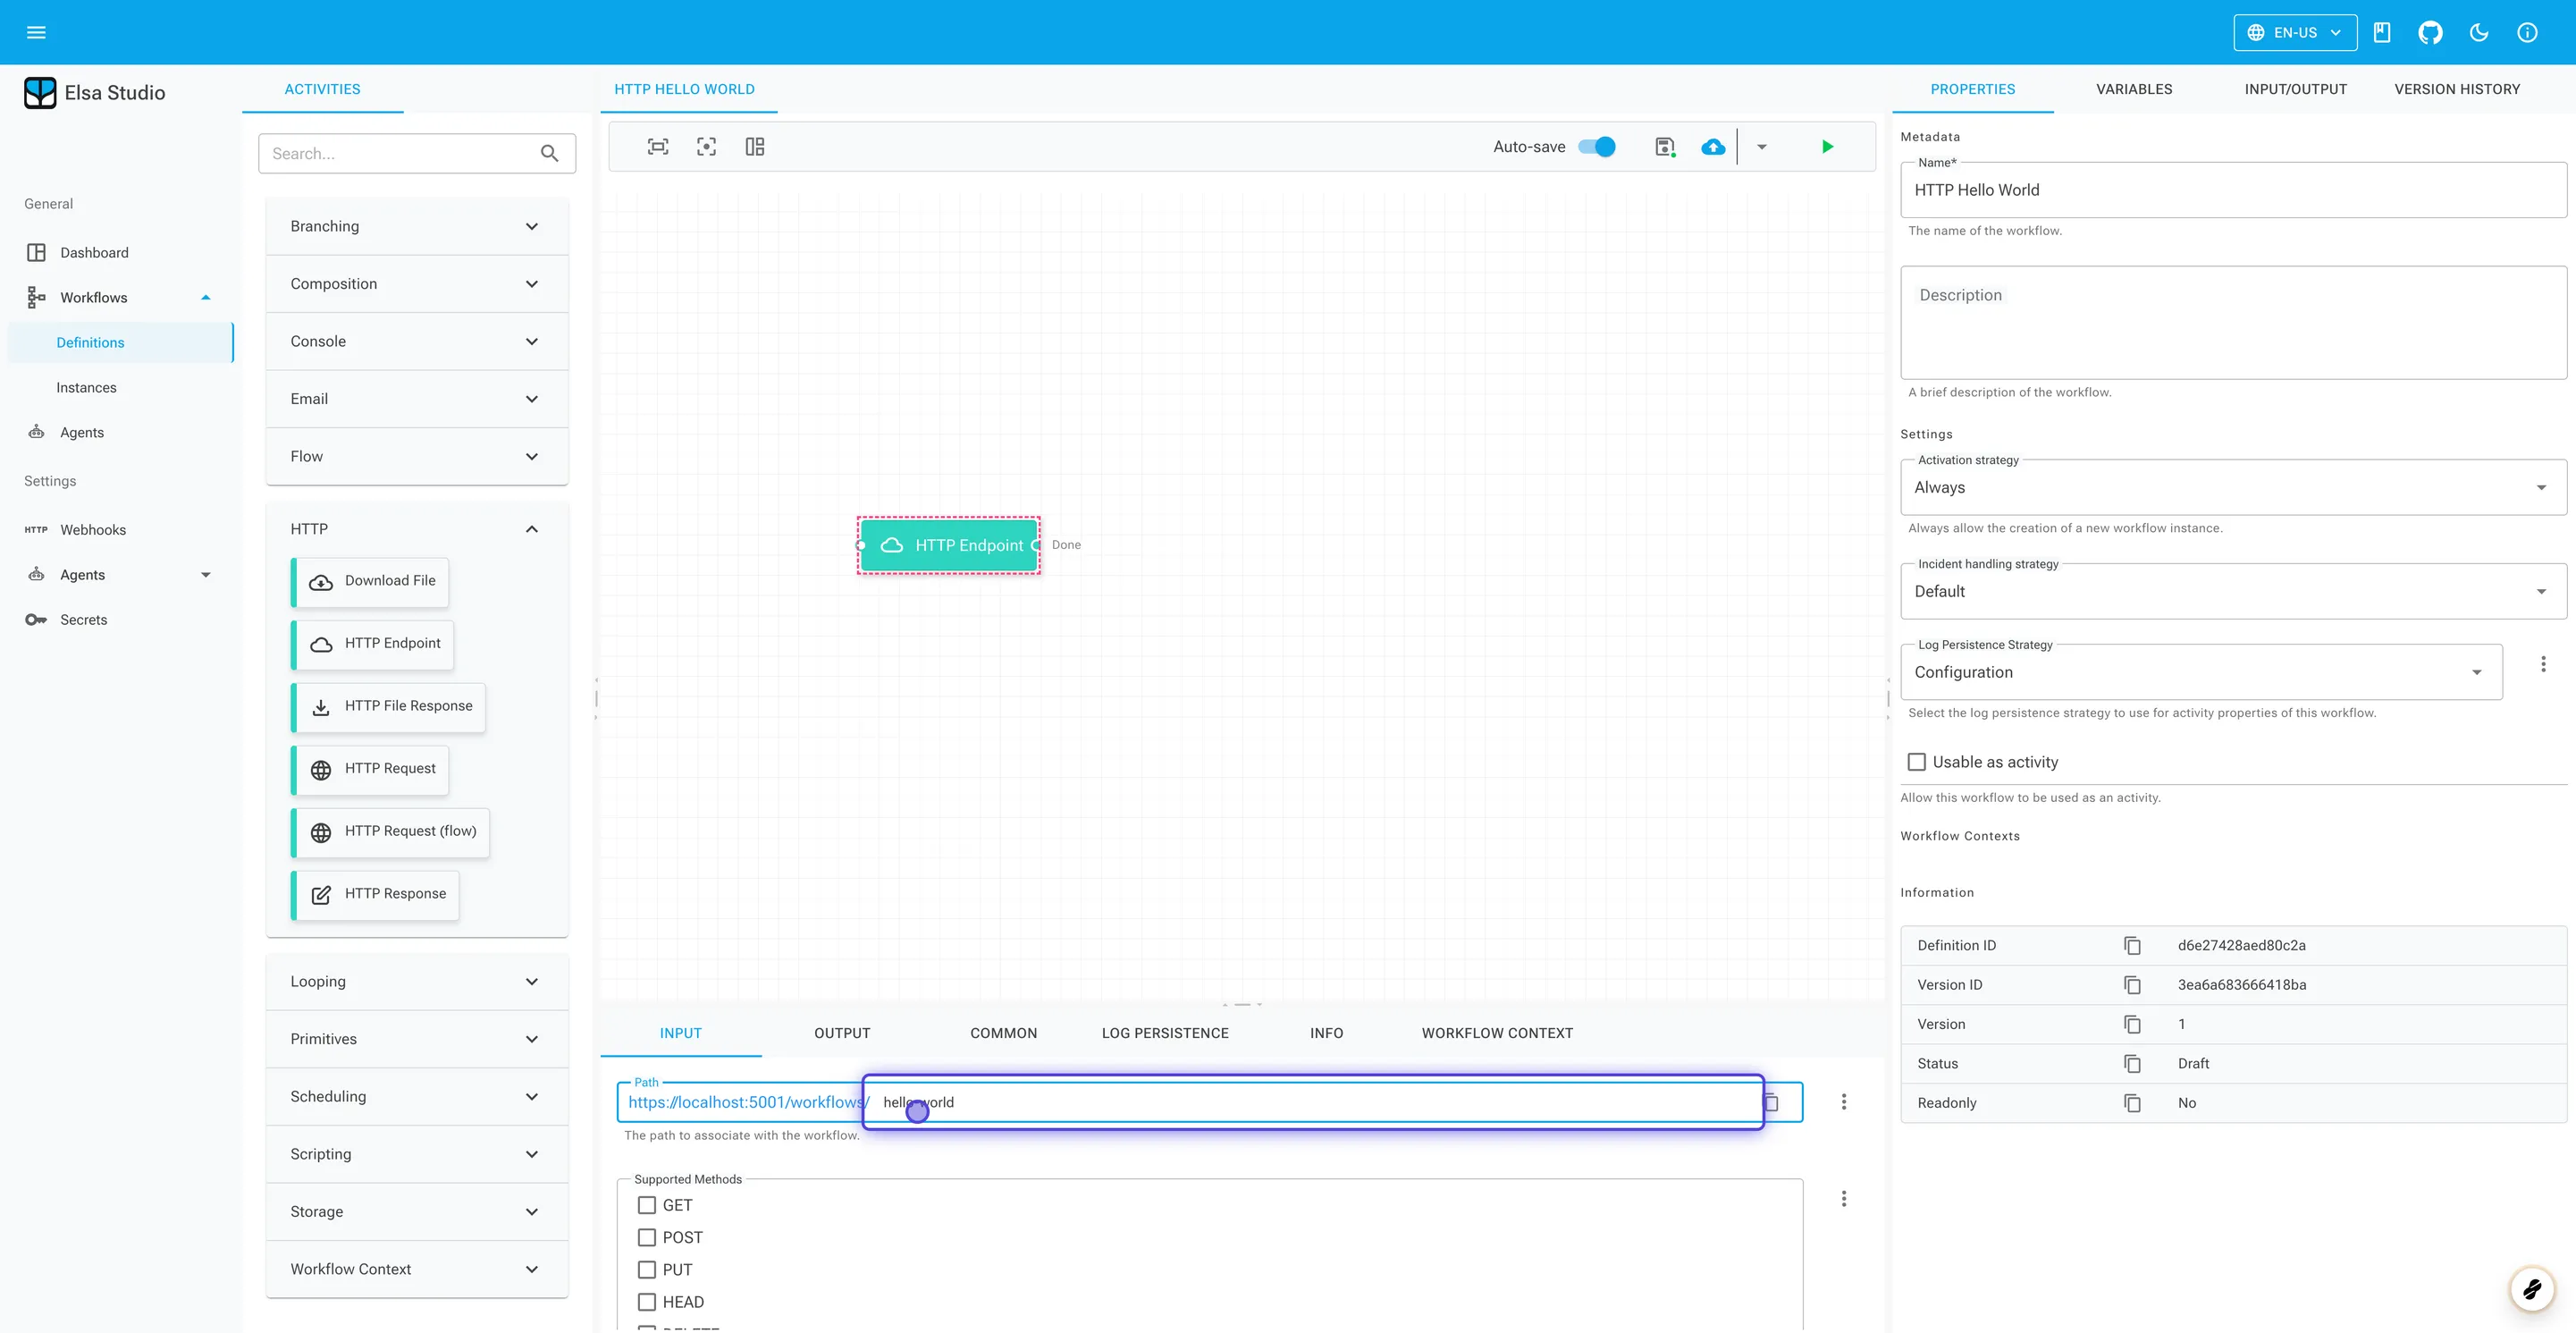The width and height of the screenshot is (2576, 1333).
Task: Switch to the Version History tab
Action: pos(2457,89)
